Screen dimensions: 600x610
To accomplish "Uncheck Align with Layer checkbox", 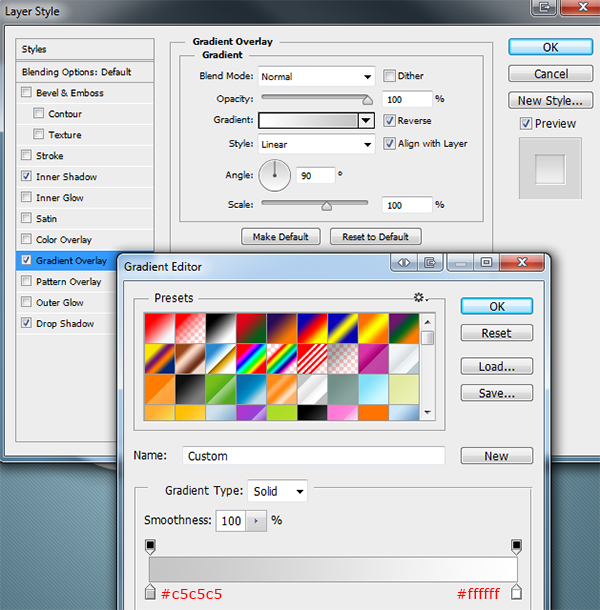I will 389,144.
